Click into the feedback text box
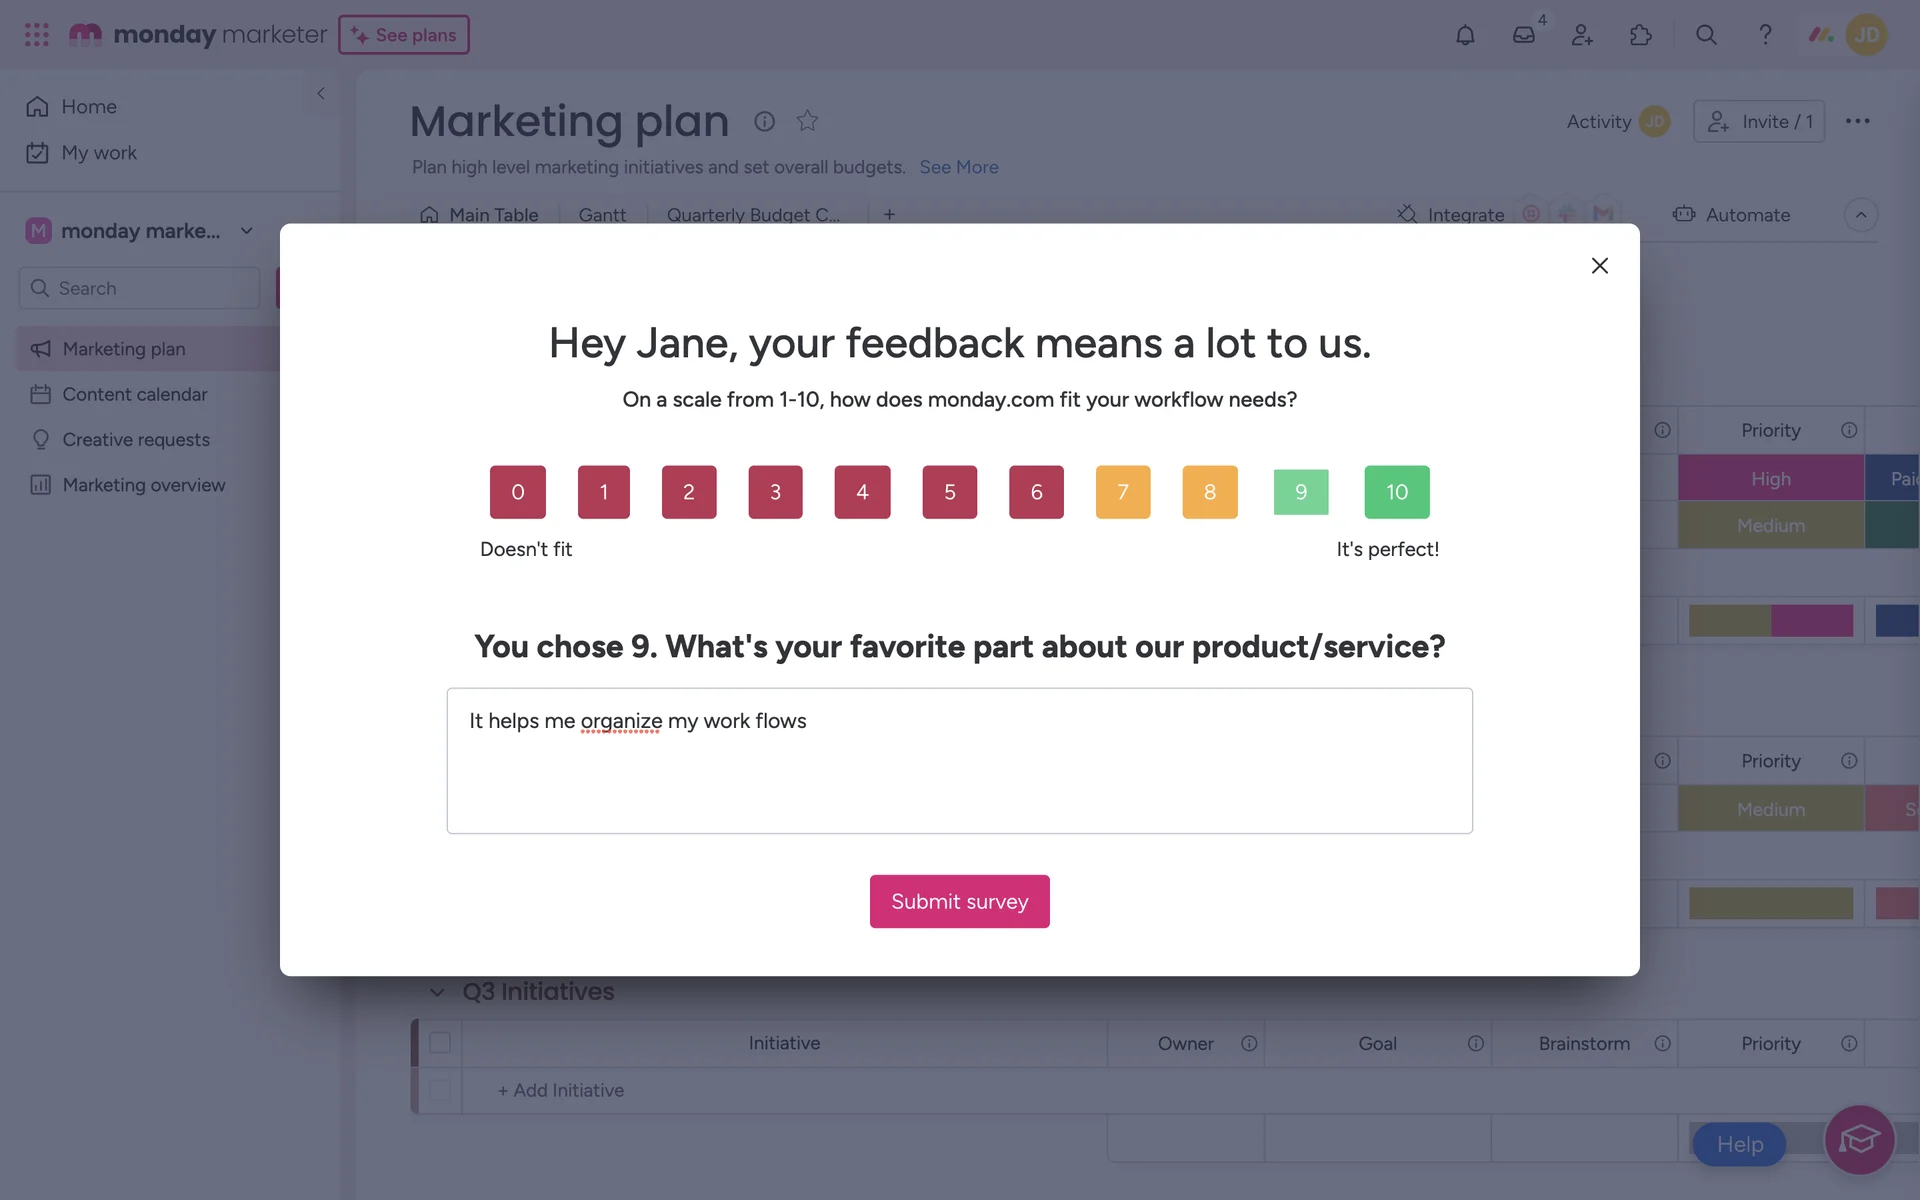Screen dimensions: 1920x1200 959,760
